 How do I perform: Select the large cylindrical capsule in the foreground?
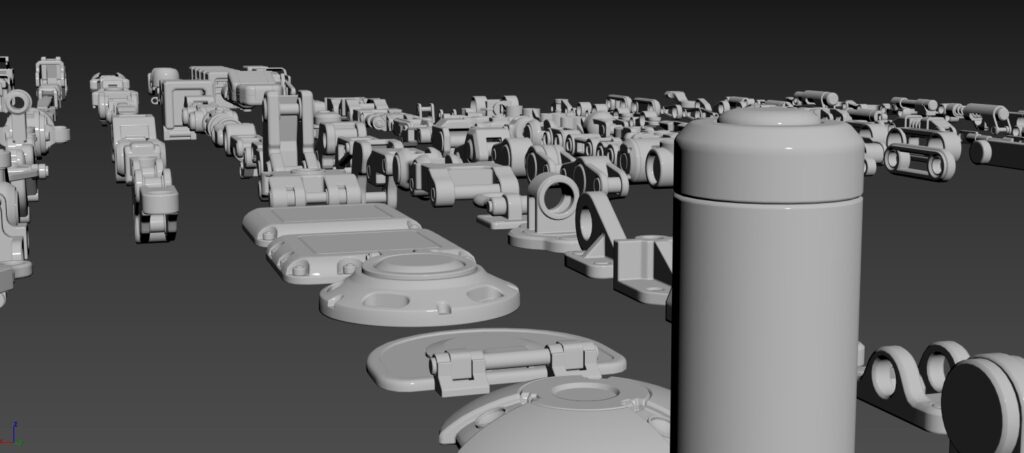tap(769, 281)
